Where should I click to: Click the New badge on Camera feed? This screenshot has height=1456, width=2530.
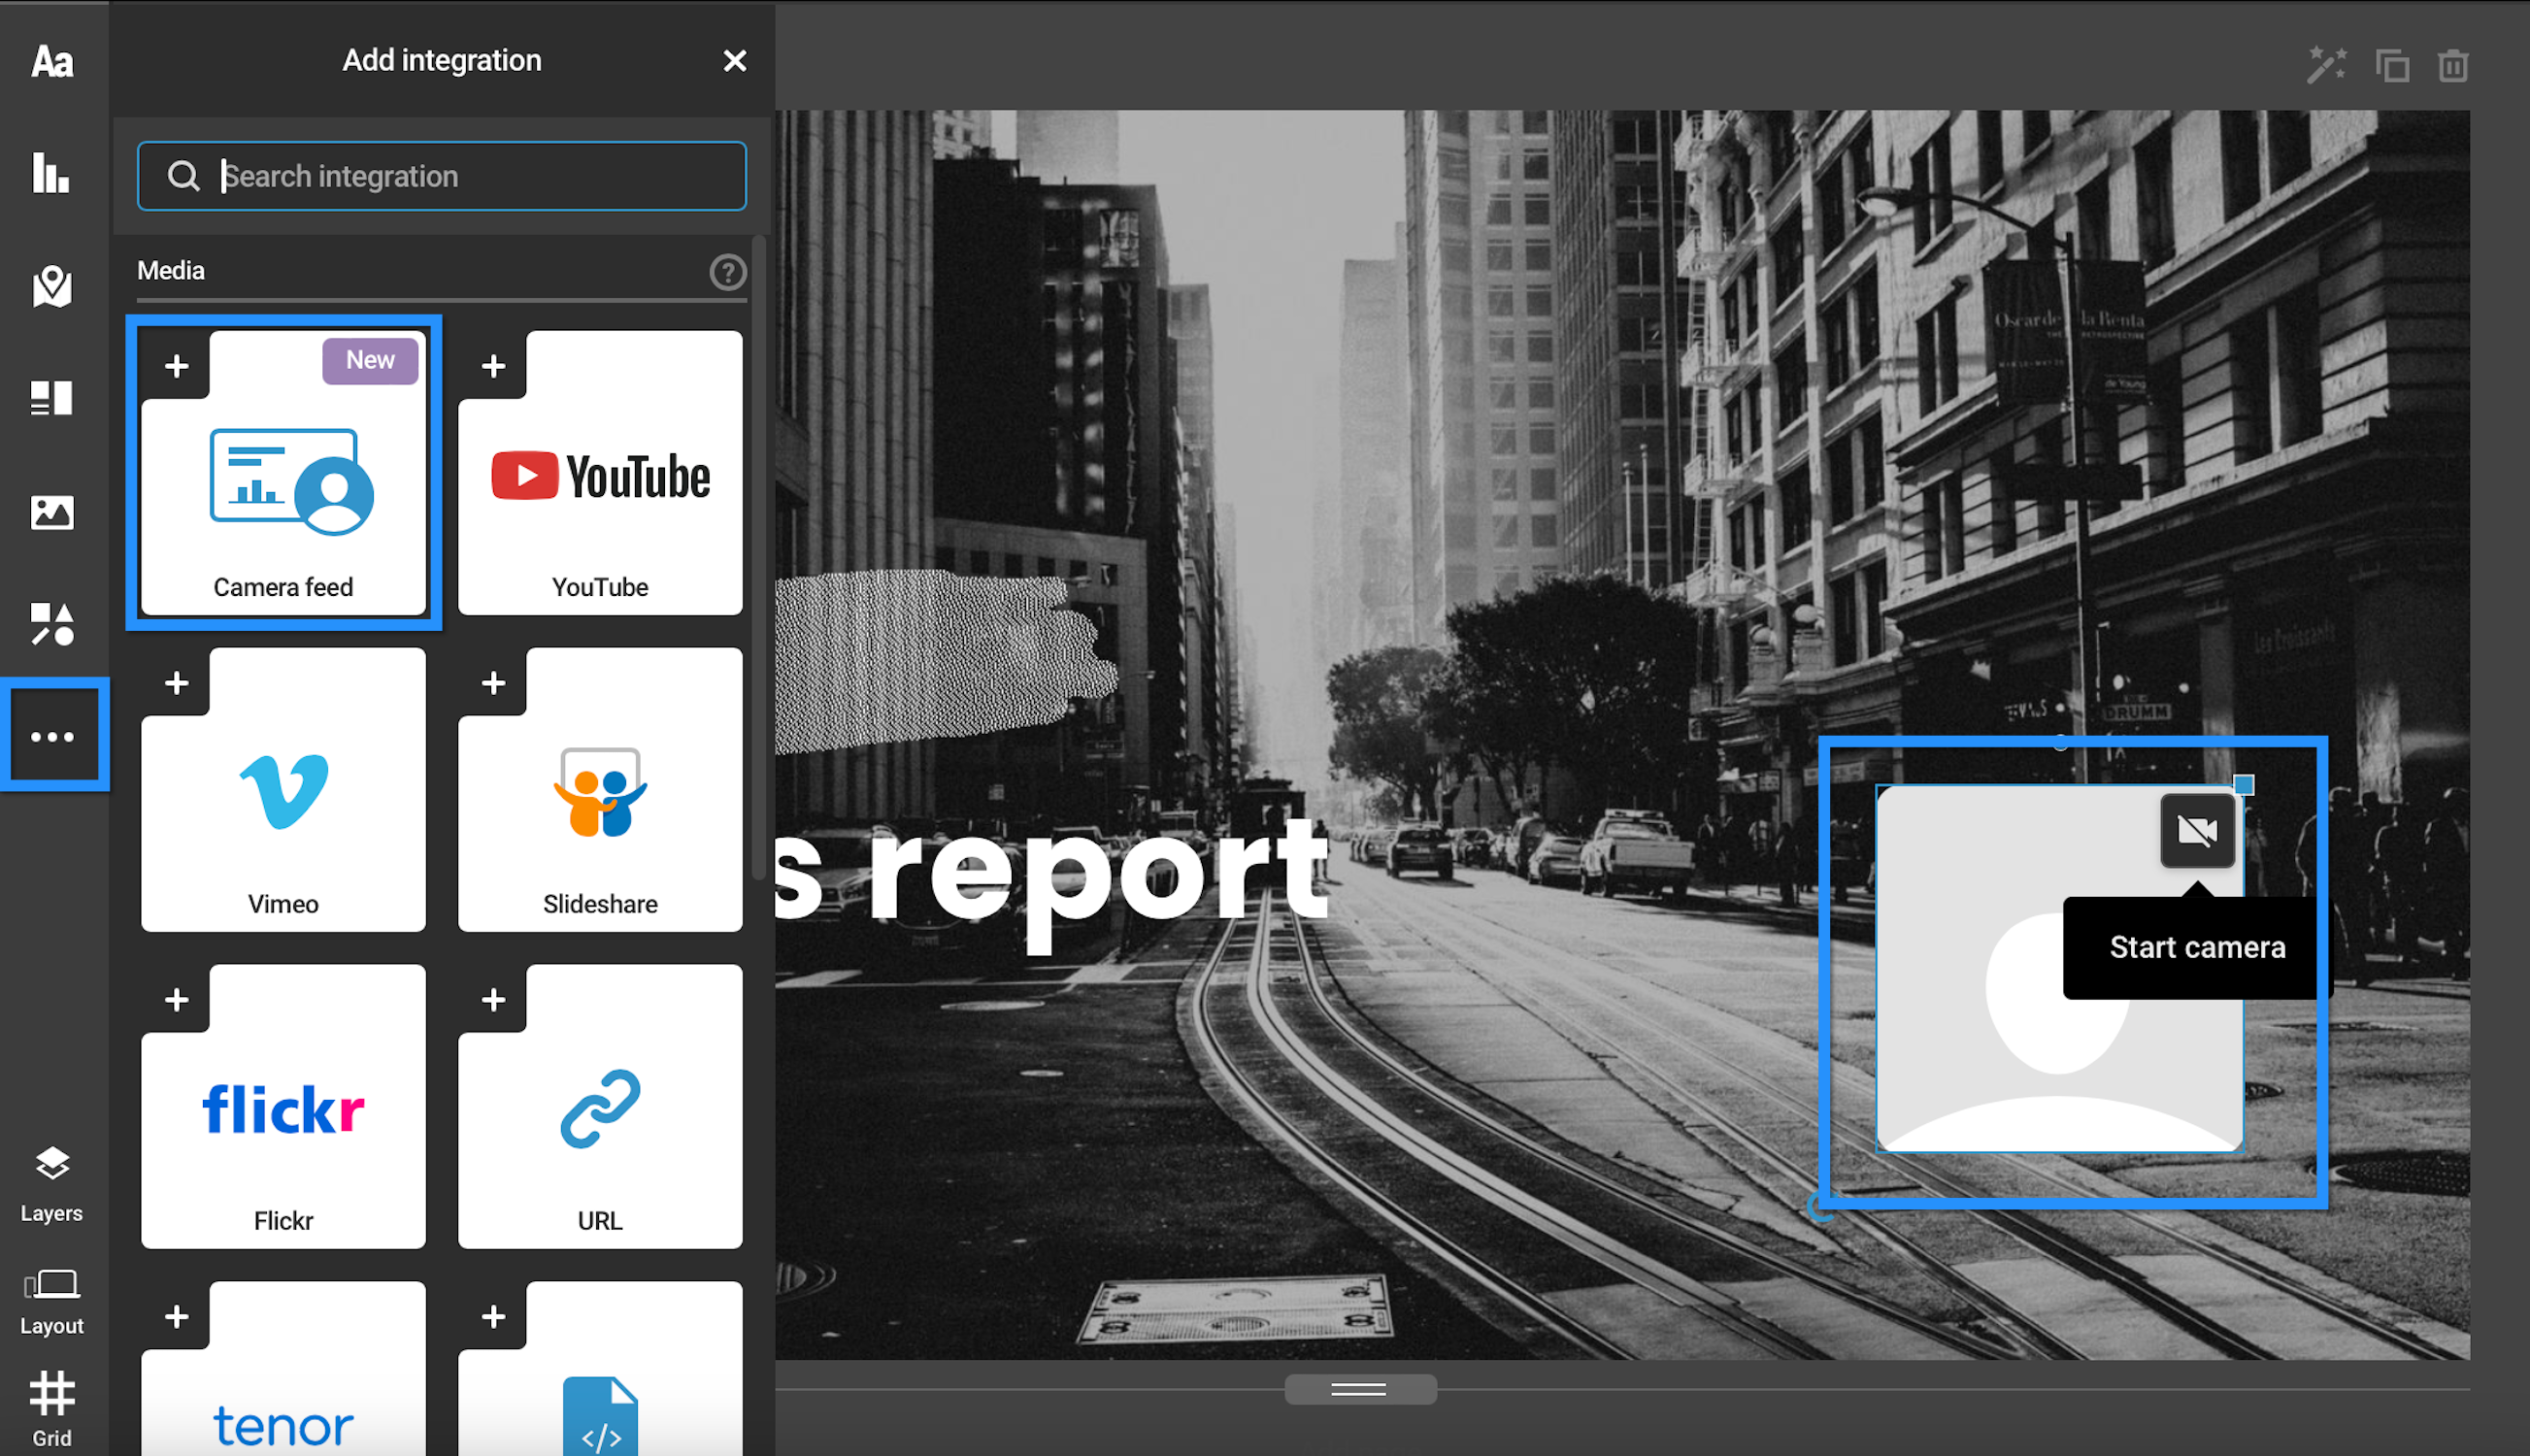(370, 360)
